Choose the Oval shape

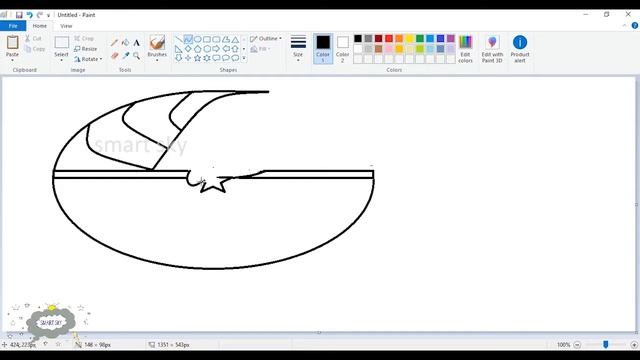(x=198, y=40)
